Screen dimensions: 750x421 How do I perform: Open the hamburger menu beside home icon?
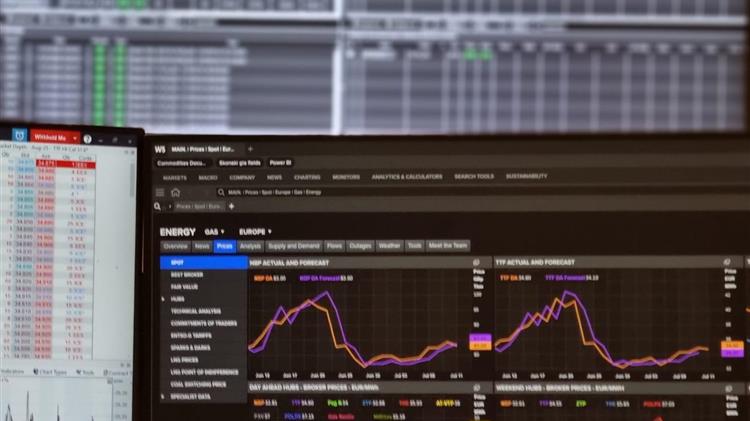click(160, 192)
